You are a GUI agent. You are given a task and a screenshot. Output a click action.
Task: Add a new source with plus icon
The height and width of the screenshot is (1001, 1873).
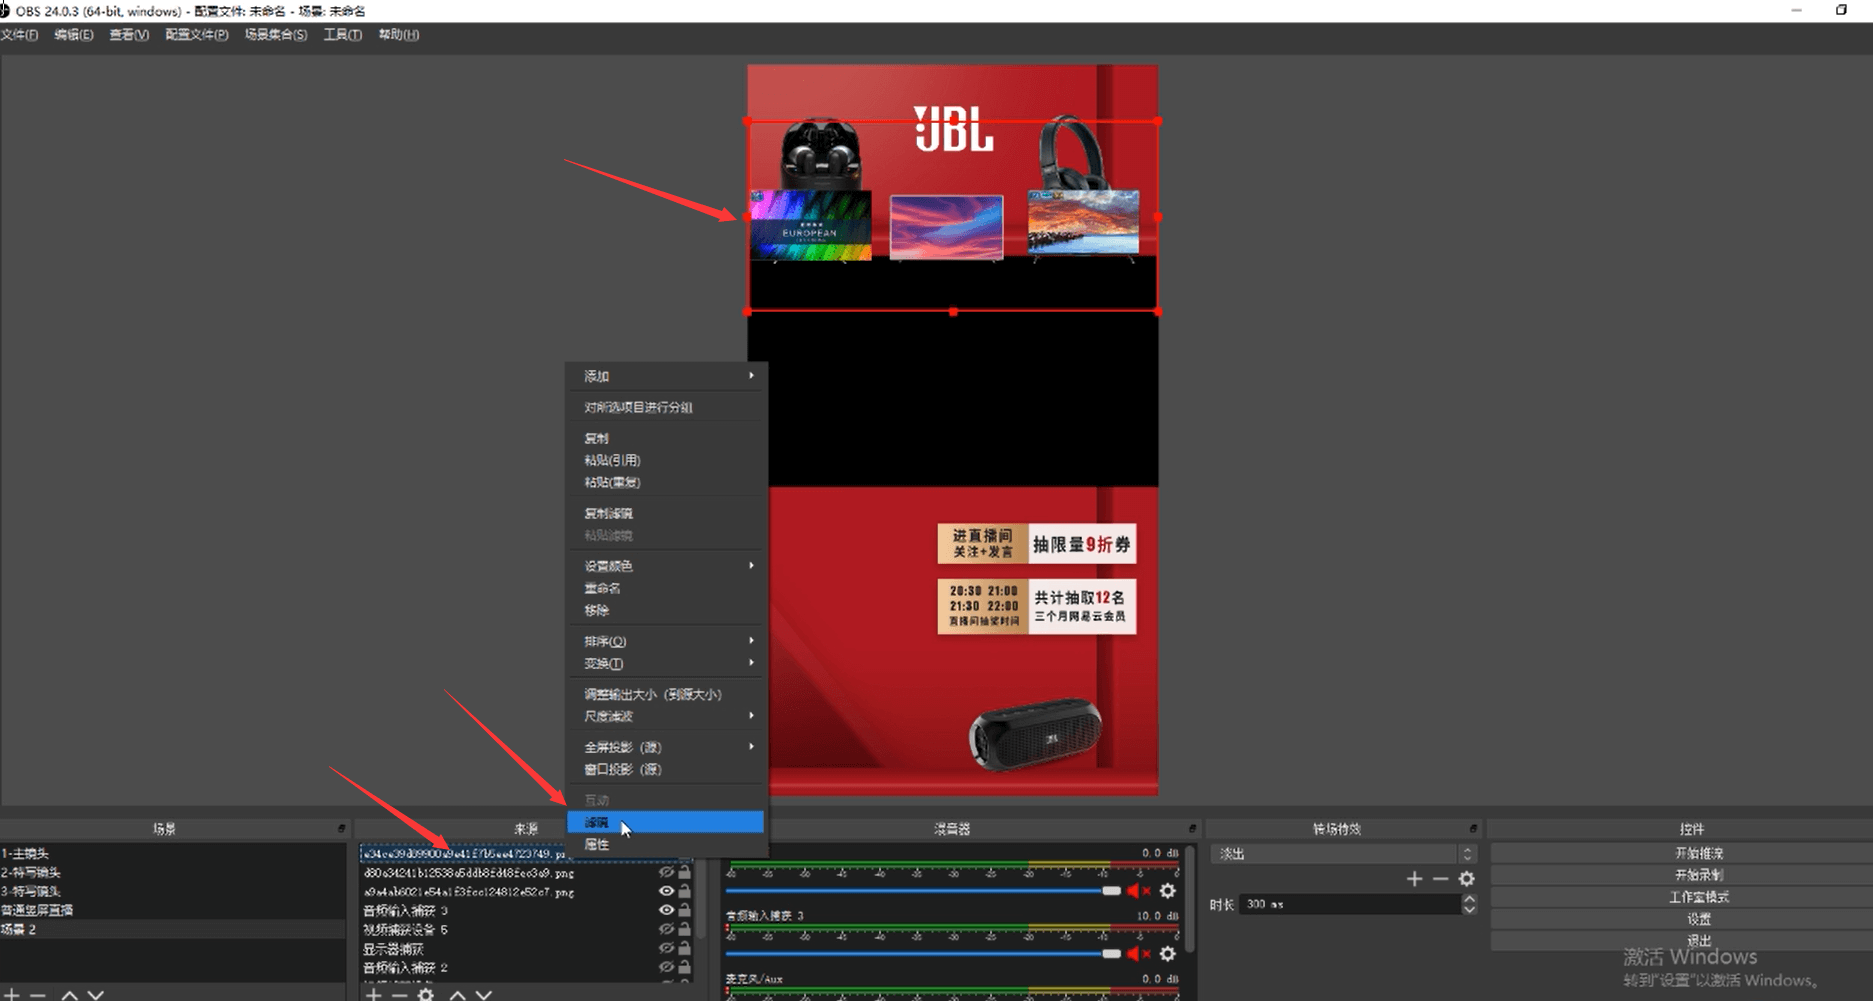(373, 994)
